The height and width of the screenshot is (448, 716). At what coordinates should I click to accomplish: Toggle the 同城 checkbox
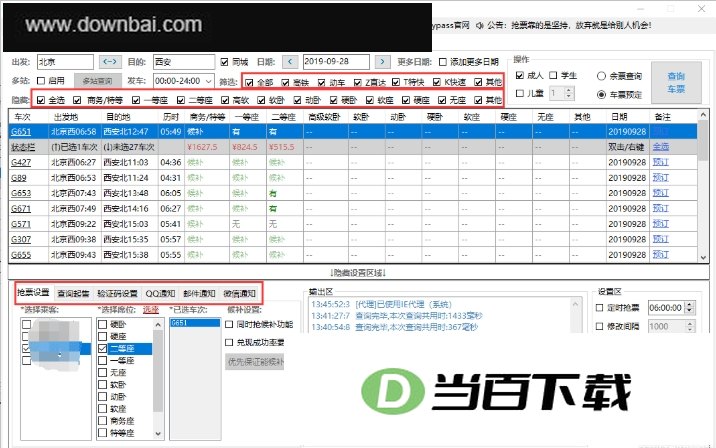tap(224, 62)
